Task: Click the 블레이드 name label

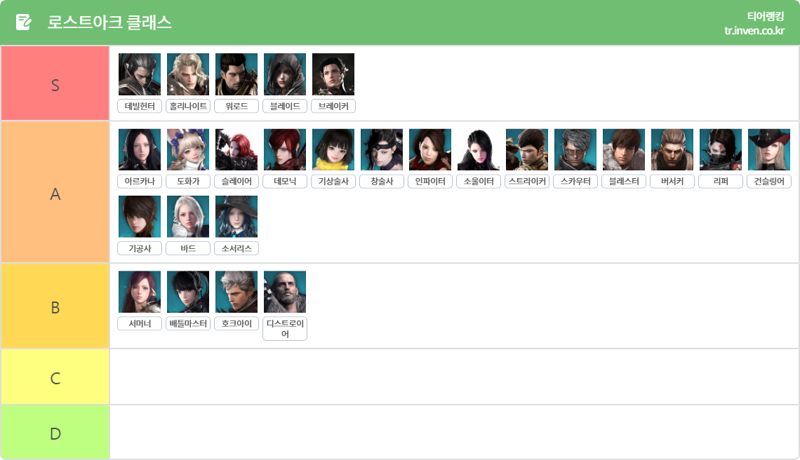Action: (x=285, y=106)
